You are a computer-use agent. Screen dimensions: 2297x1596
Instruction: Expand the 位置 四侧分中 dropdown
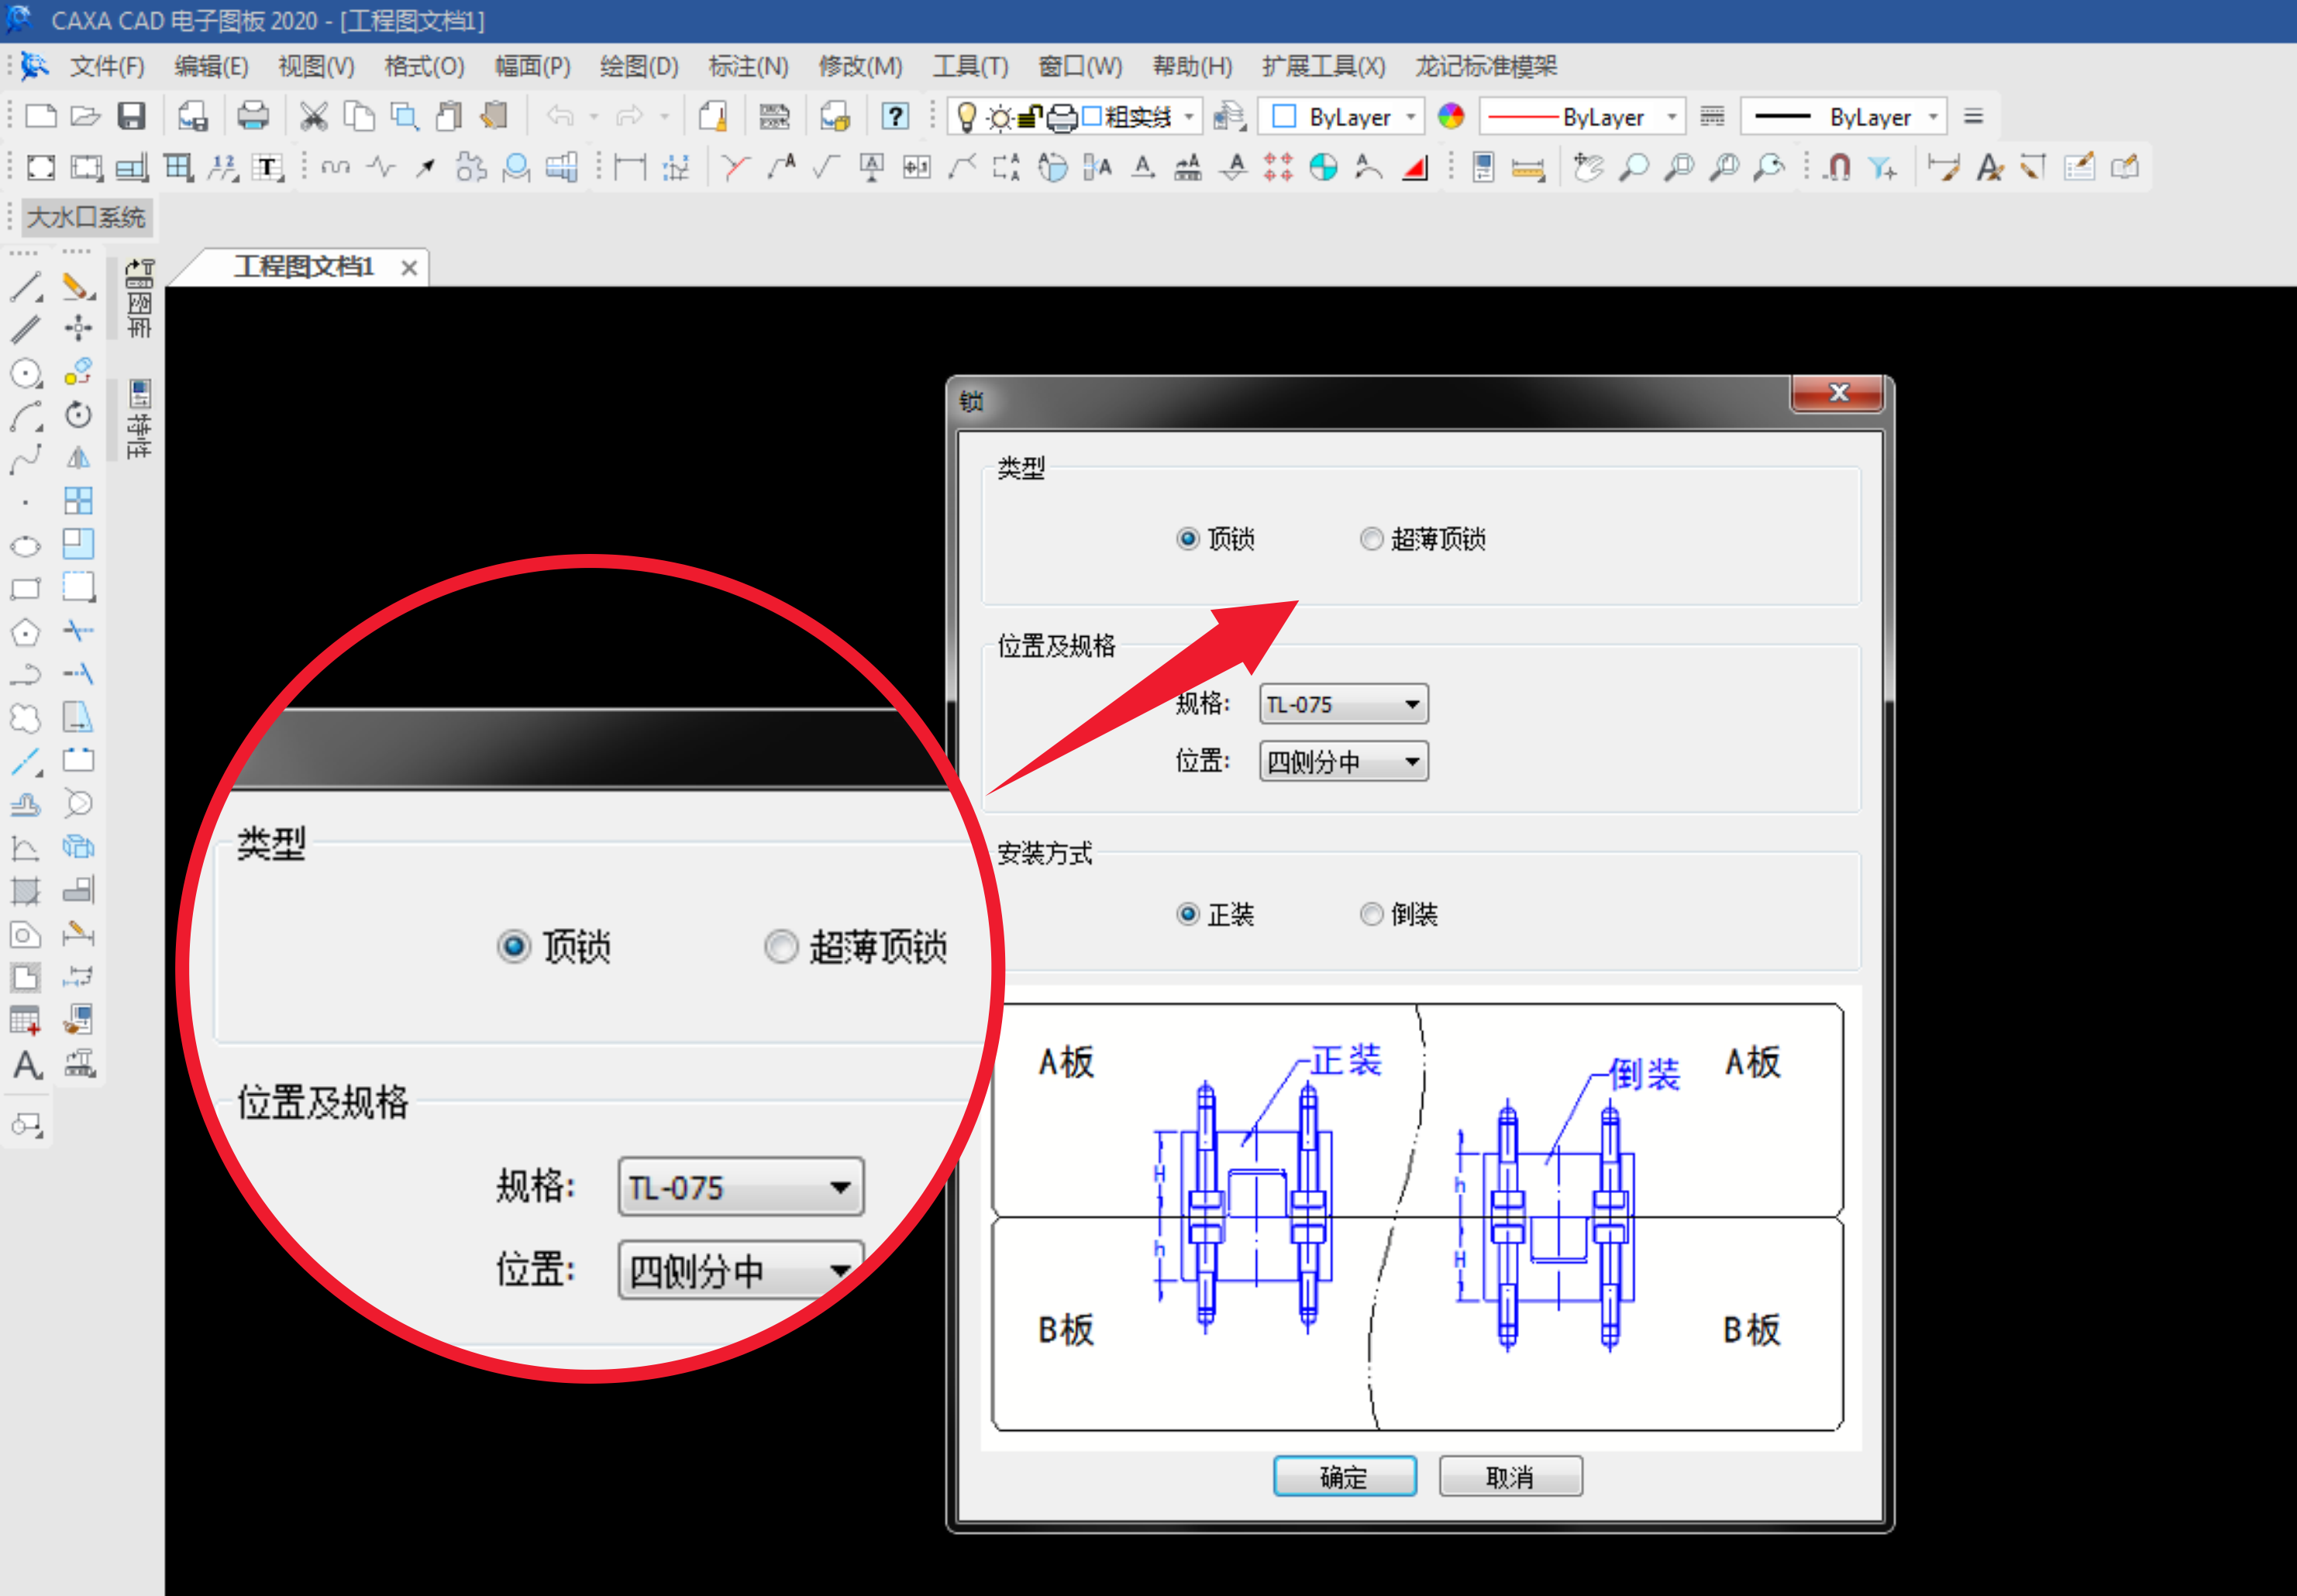coord(1411,762)
